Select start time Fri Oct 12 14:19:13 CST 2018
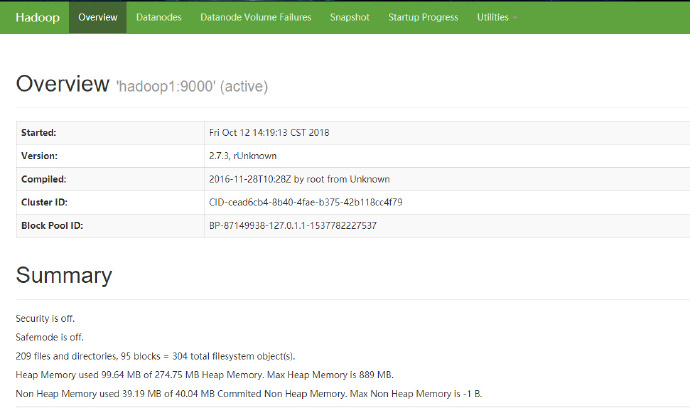 [x=269, y=132]
